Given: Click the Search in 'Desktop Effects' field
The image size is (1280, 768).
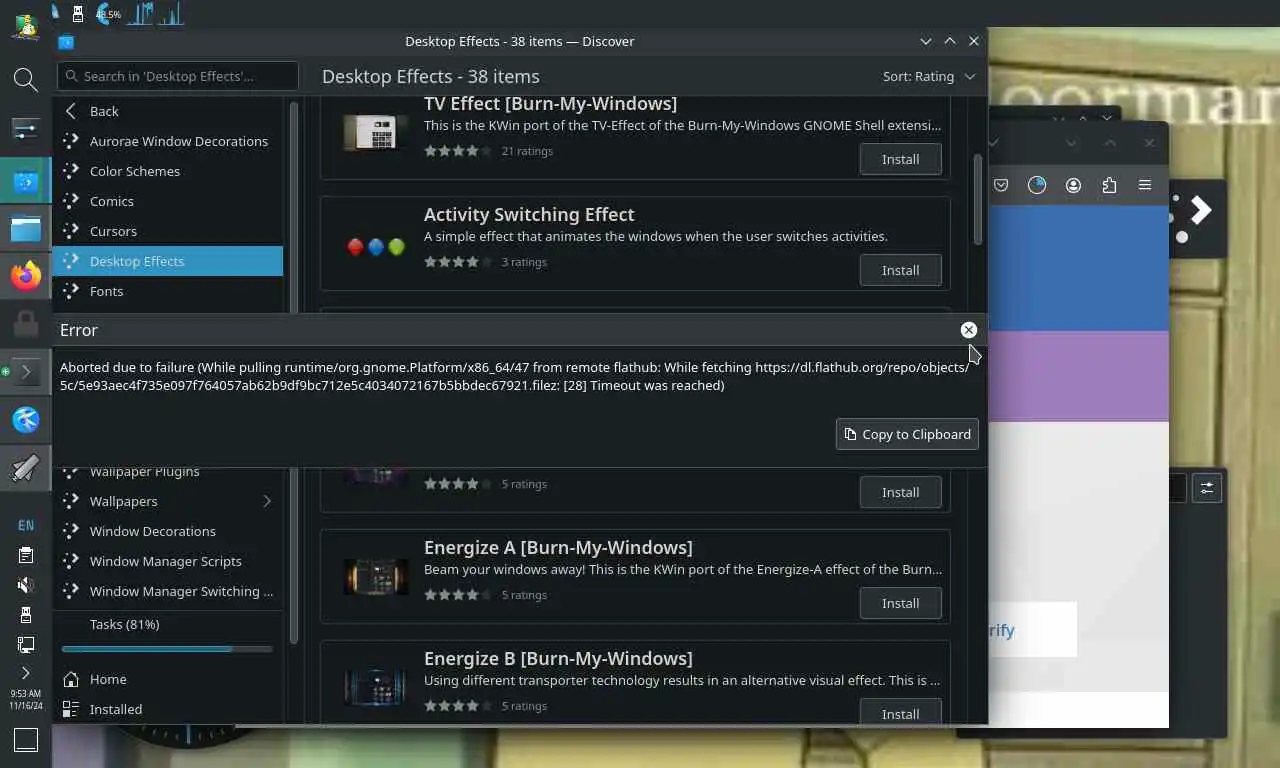Looking at the screenshot, I should pos(178,76).
